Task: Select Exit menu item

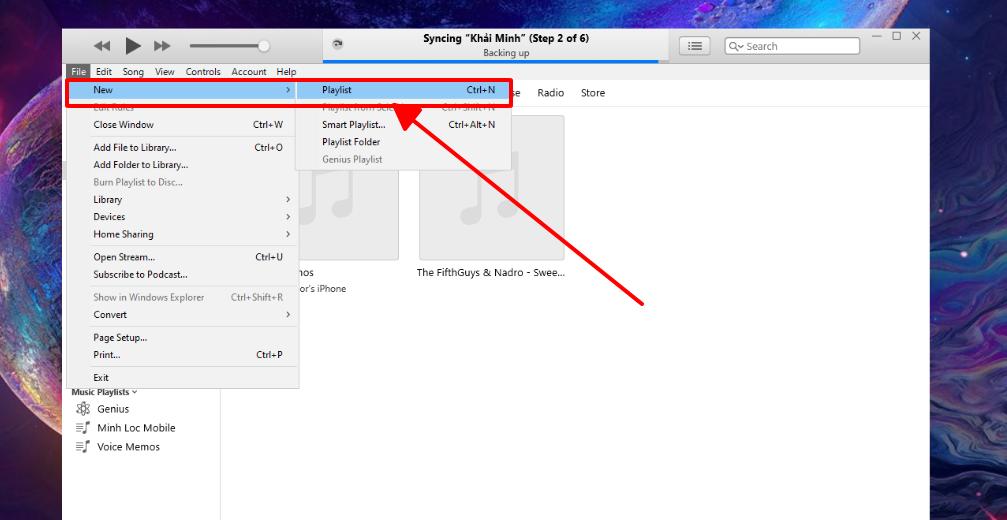Action: 182,377
